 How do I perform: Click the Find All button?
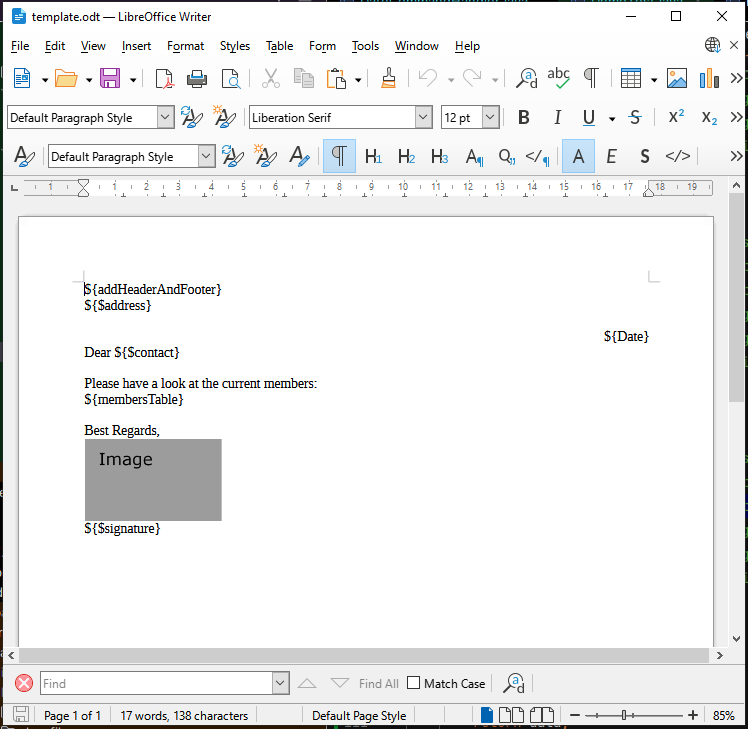[x=378, y=684]
